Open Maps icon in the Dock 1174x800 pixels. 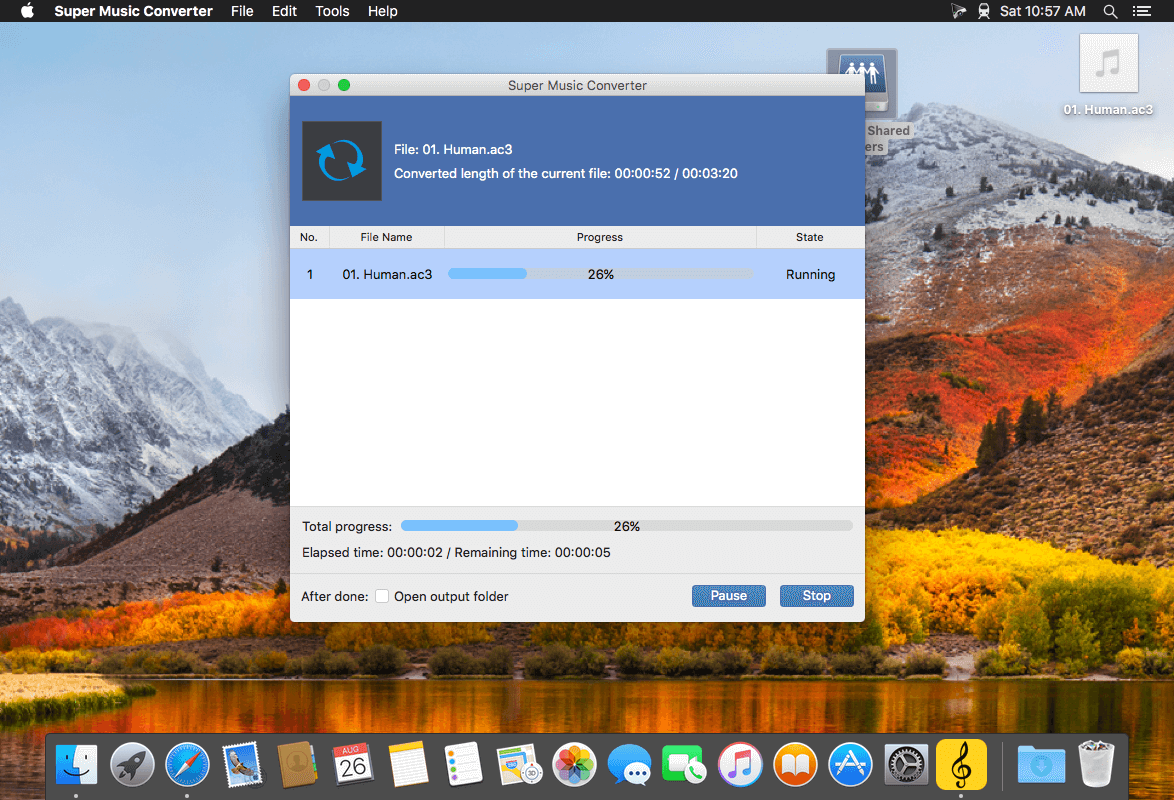pos(519,765)
